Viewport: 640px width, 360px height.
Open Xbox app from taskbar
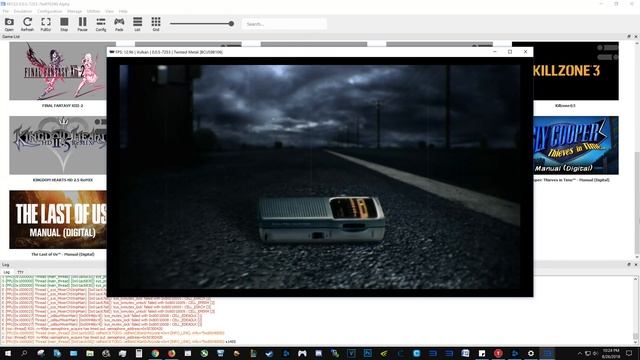[204, 353]
